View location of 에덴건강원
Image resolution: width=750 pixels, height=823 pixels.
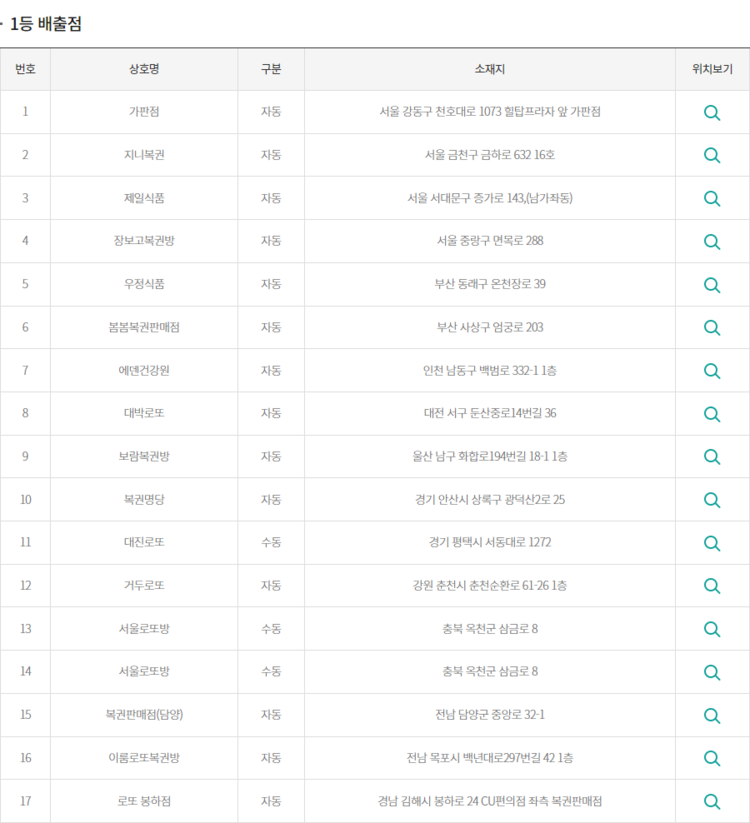[x=712, y=371]
